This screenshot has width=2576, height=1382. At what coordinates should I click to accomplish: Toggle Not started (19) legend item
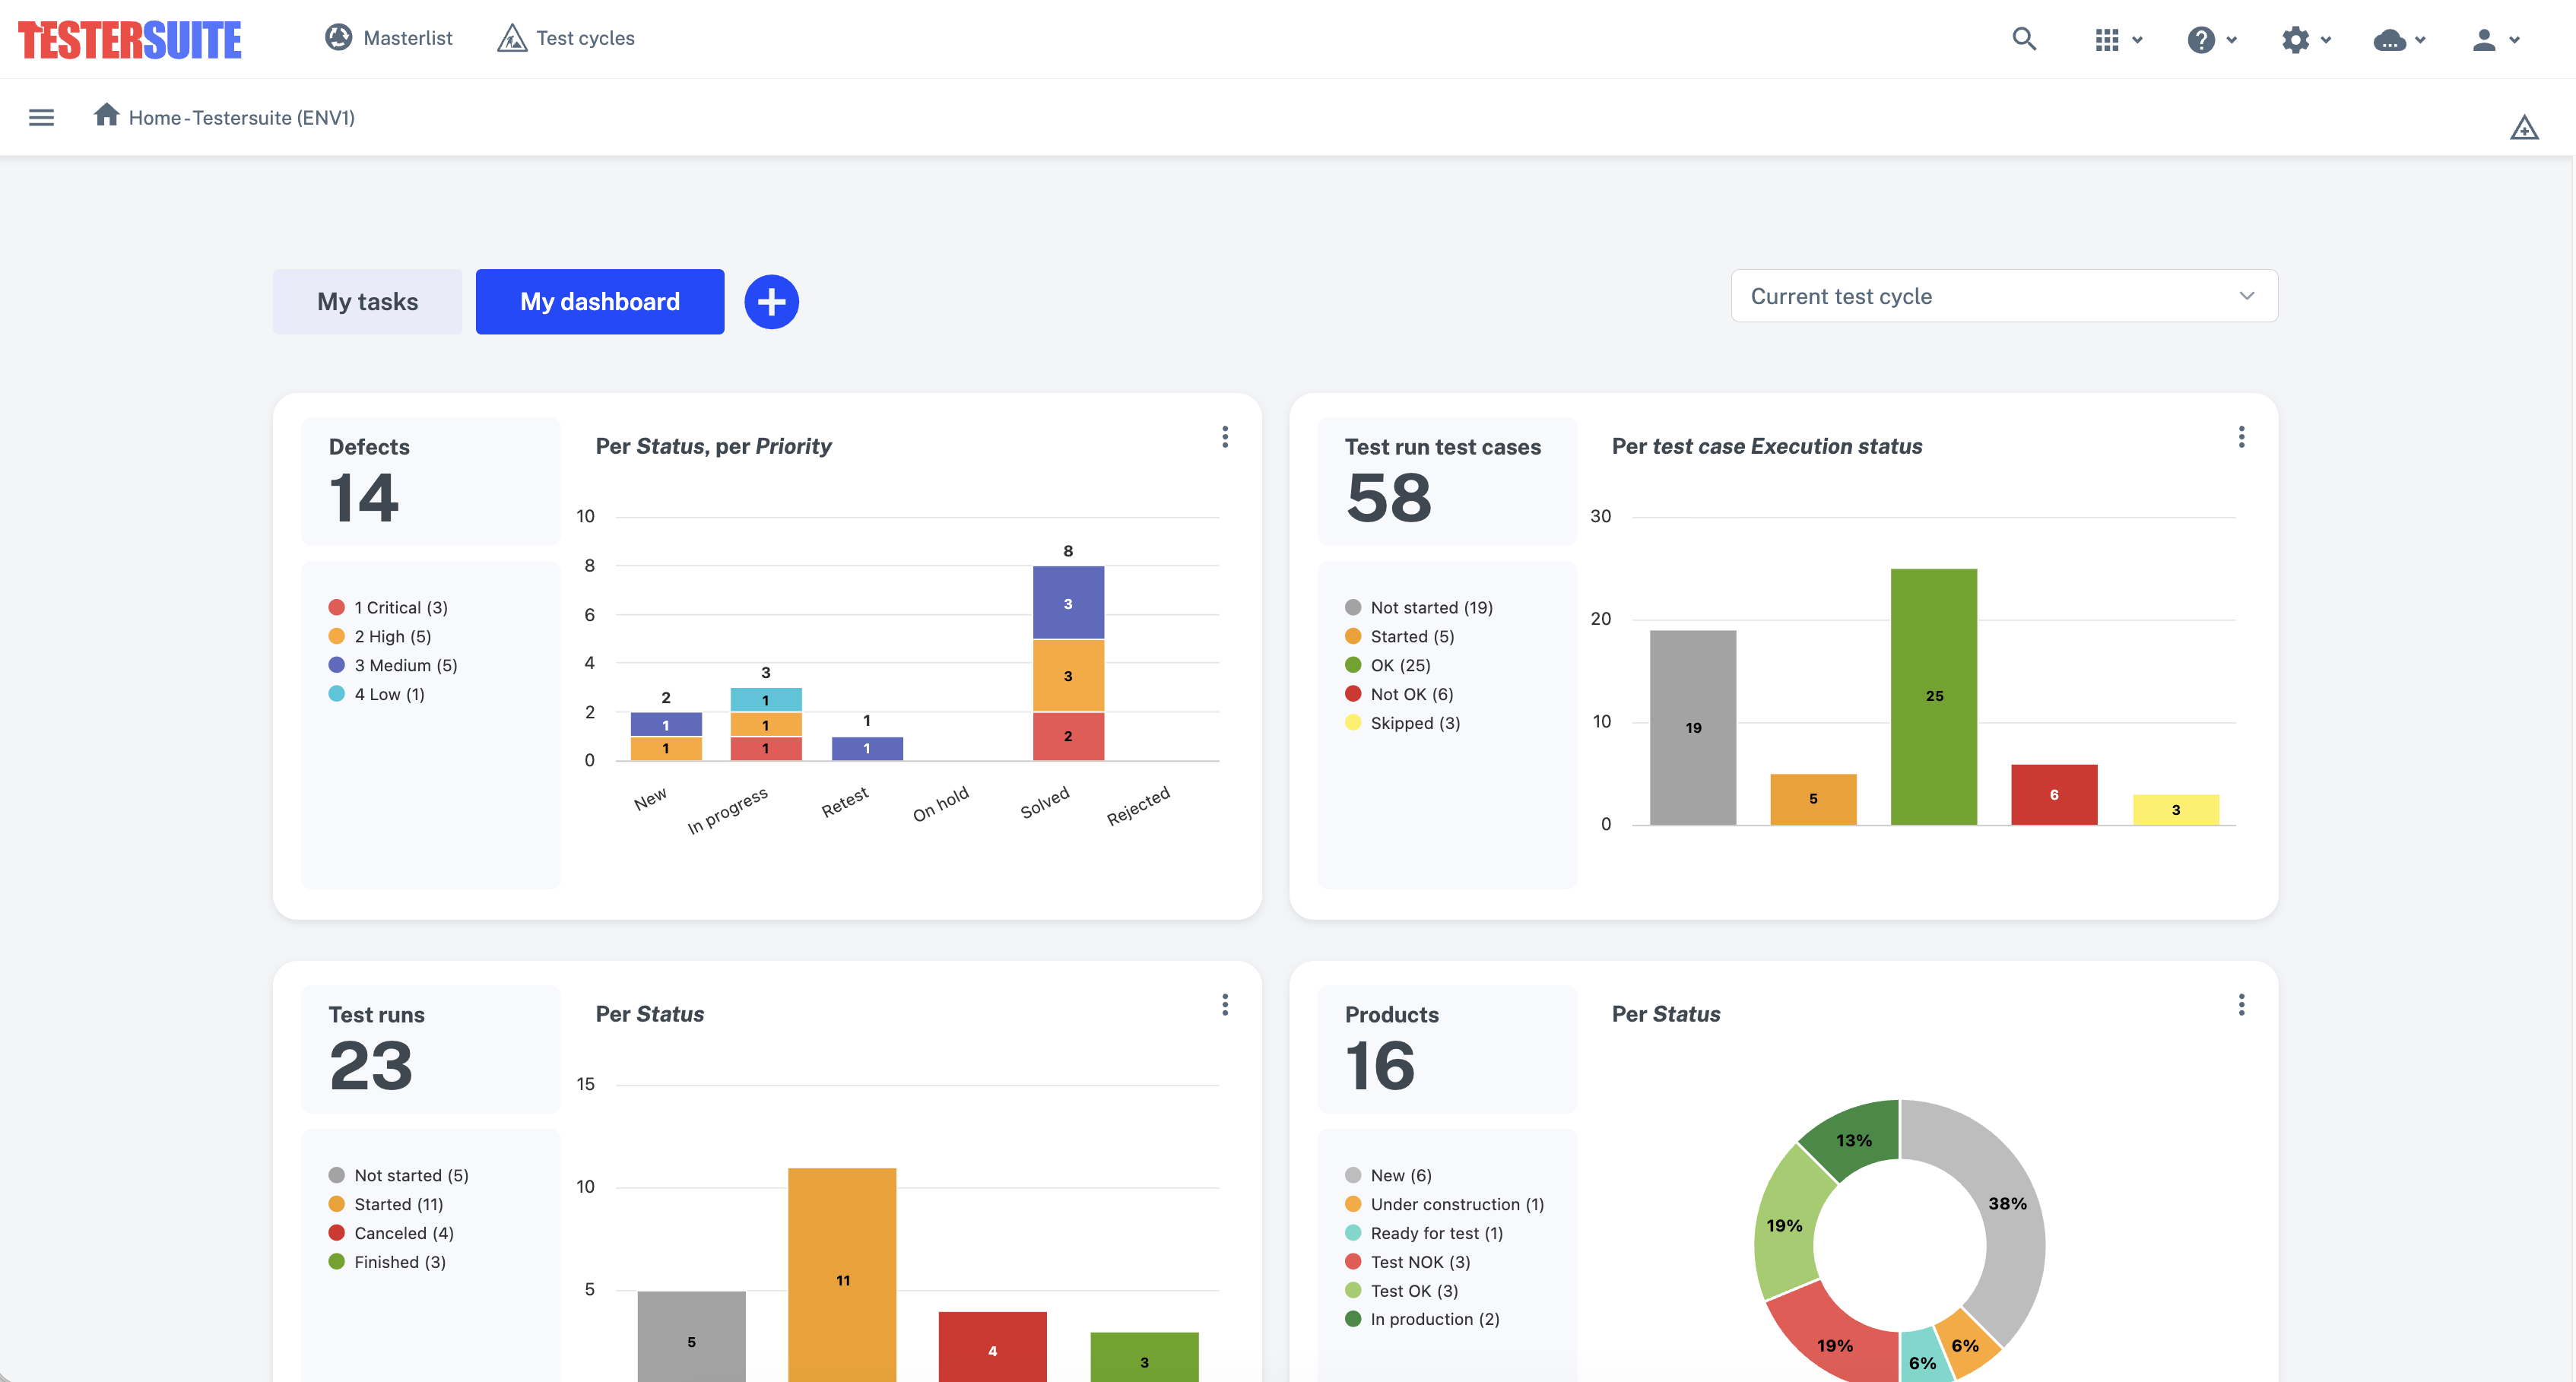pyautogui.click(x=1419, y=608)
